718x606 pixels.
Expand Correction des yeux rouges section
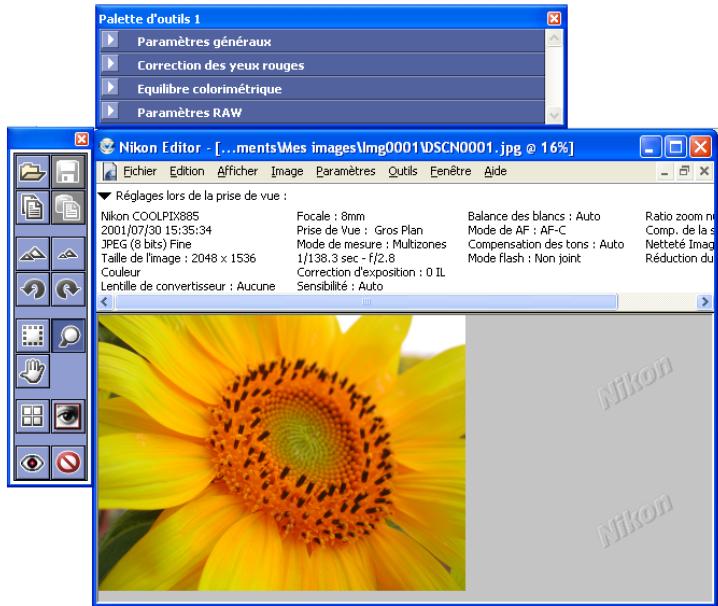(x=110, y=64)
